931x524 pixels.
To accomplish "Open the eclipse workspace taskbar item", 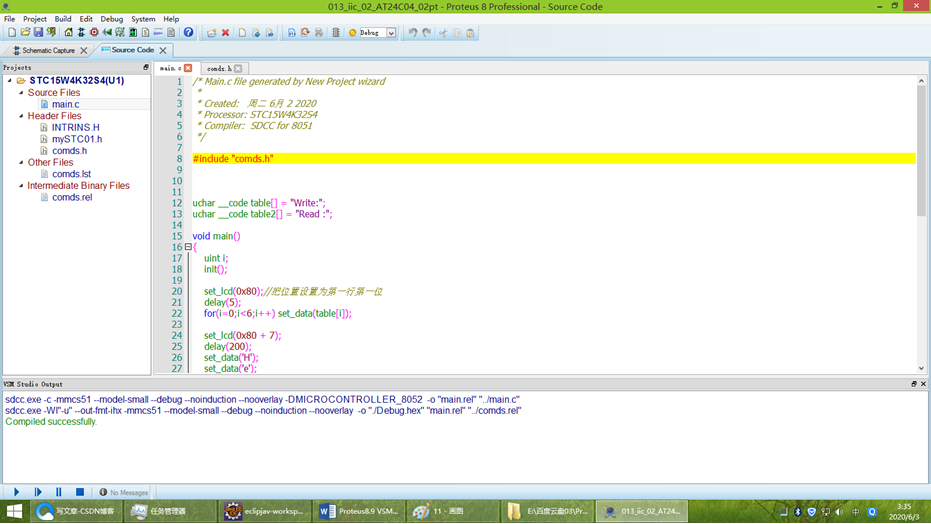I will point(264,511).
